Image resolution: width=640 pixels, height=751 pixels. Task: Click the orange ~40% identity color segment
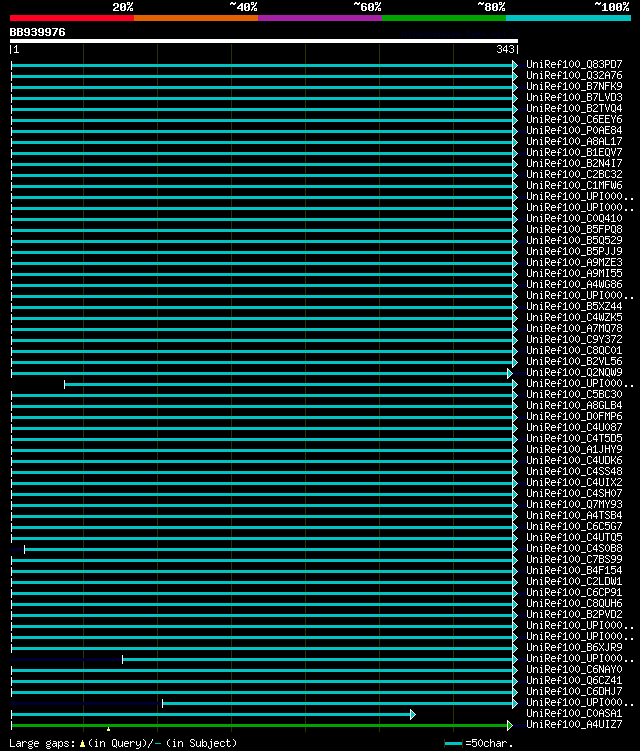196,18
